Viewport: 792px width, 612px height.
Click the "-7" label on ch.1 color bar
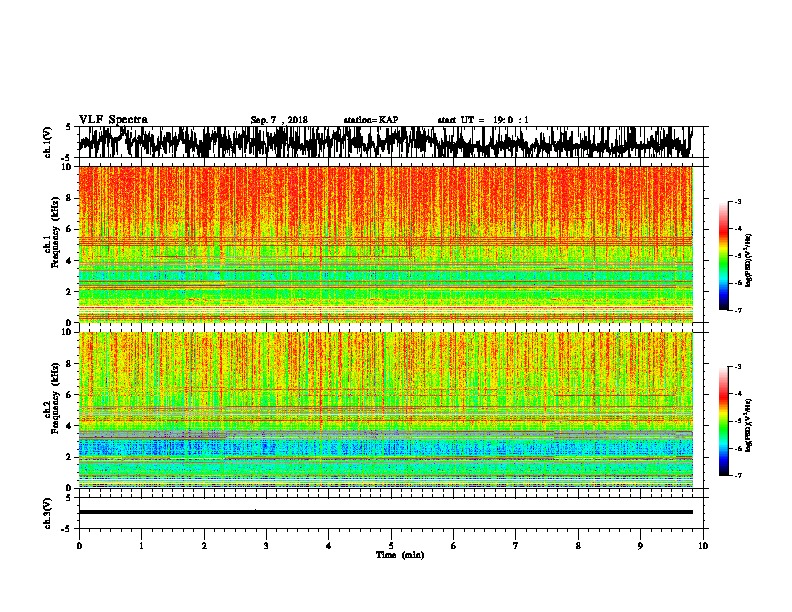(737, 310)
